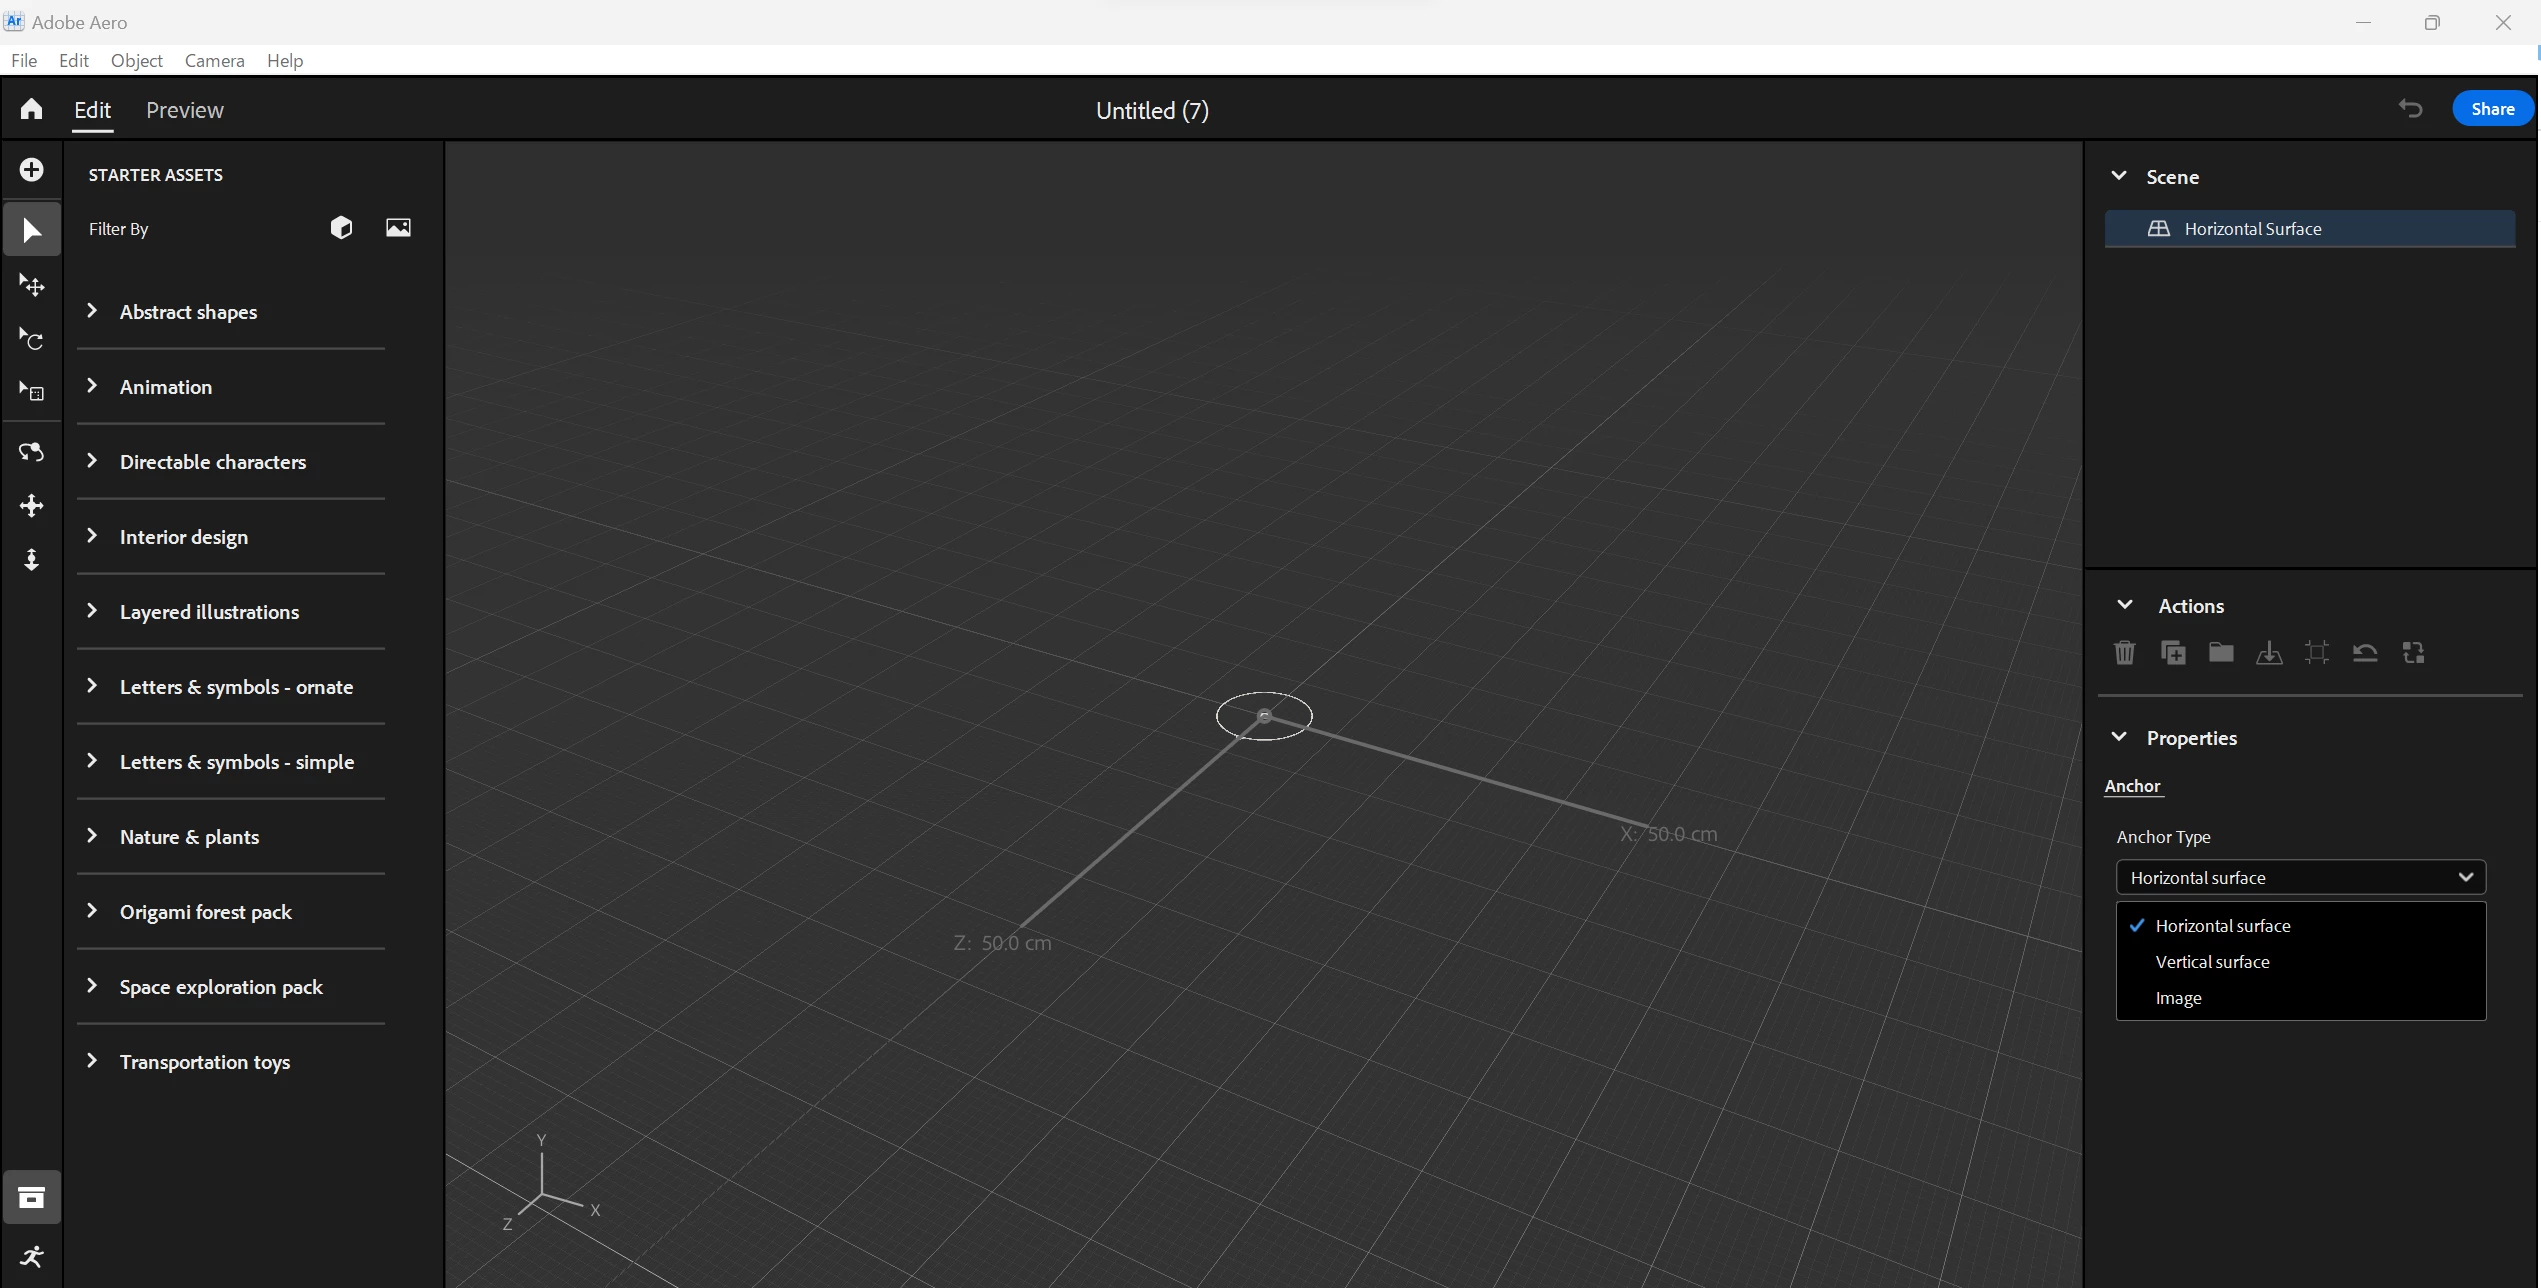Select the Scale tool in the left toolbar
This screenshot has width=2541, height=1288.
click(31, 392)
